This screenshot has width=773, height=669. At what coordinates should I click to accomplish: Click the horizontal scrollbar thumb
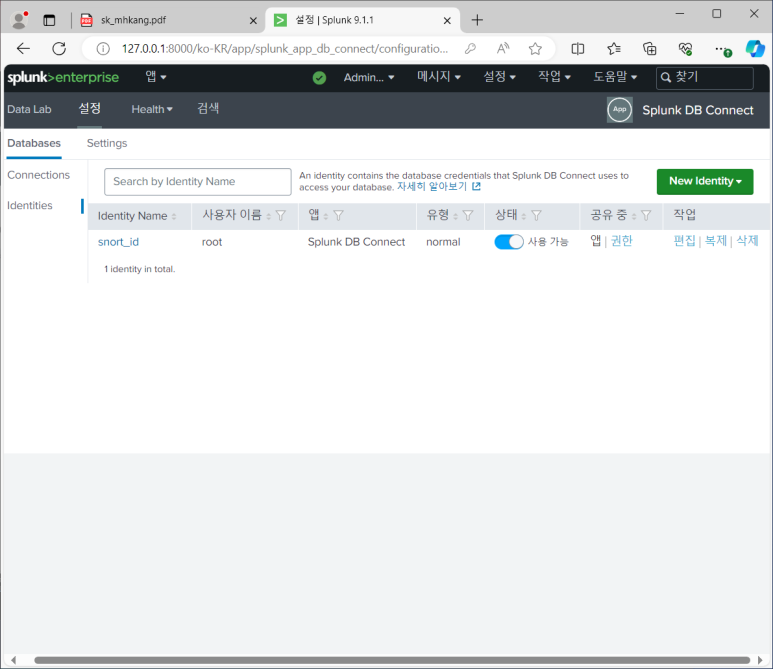[x=392, y=660]
